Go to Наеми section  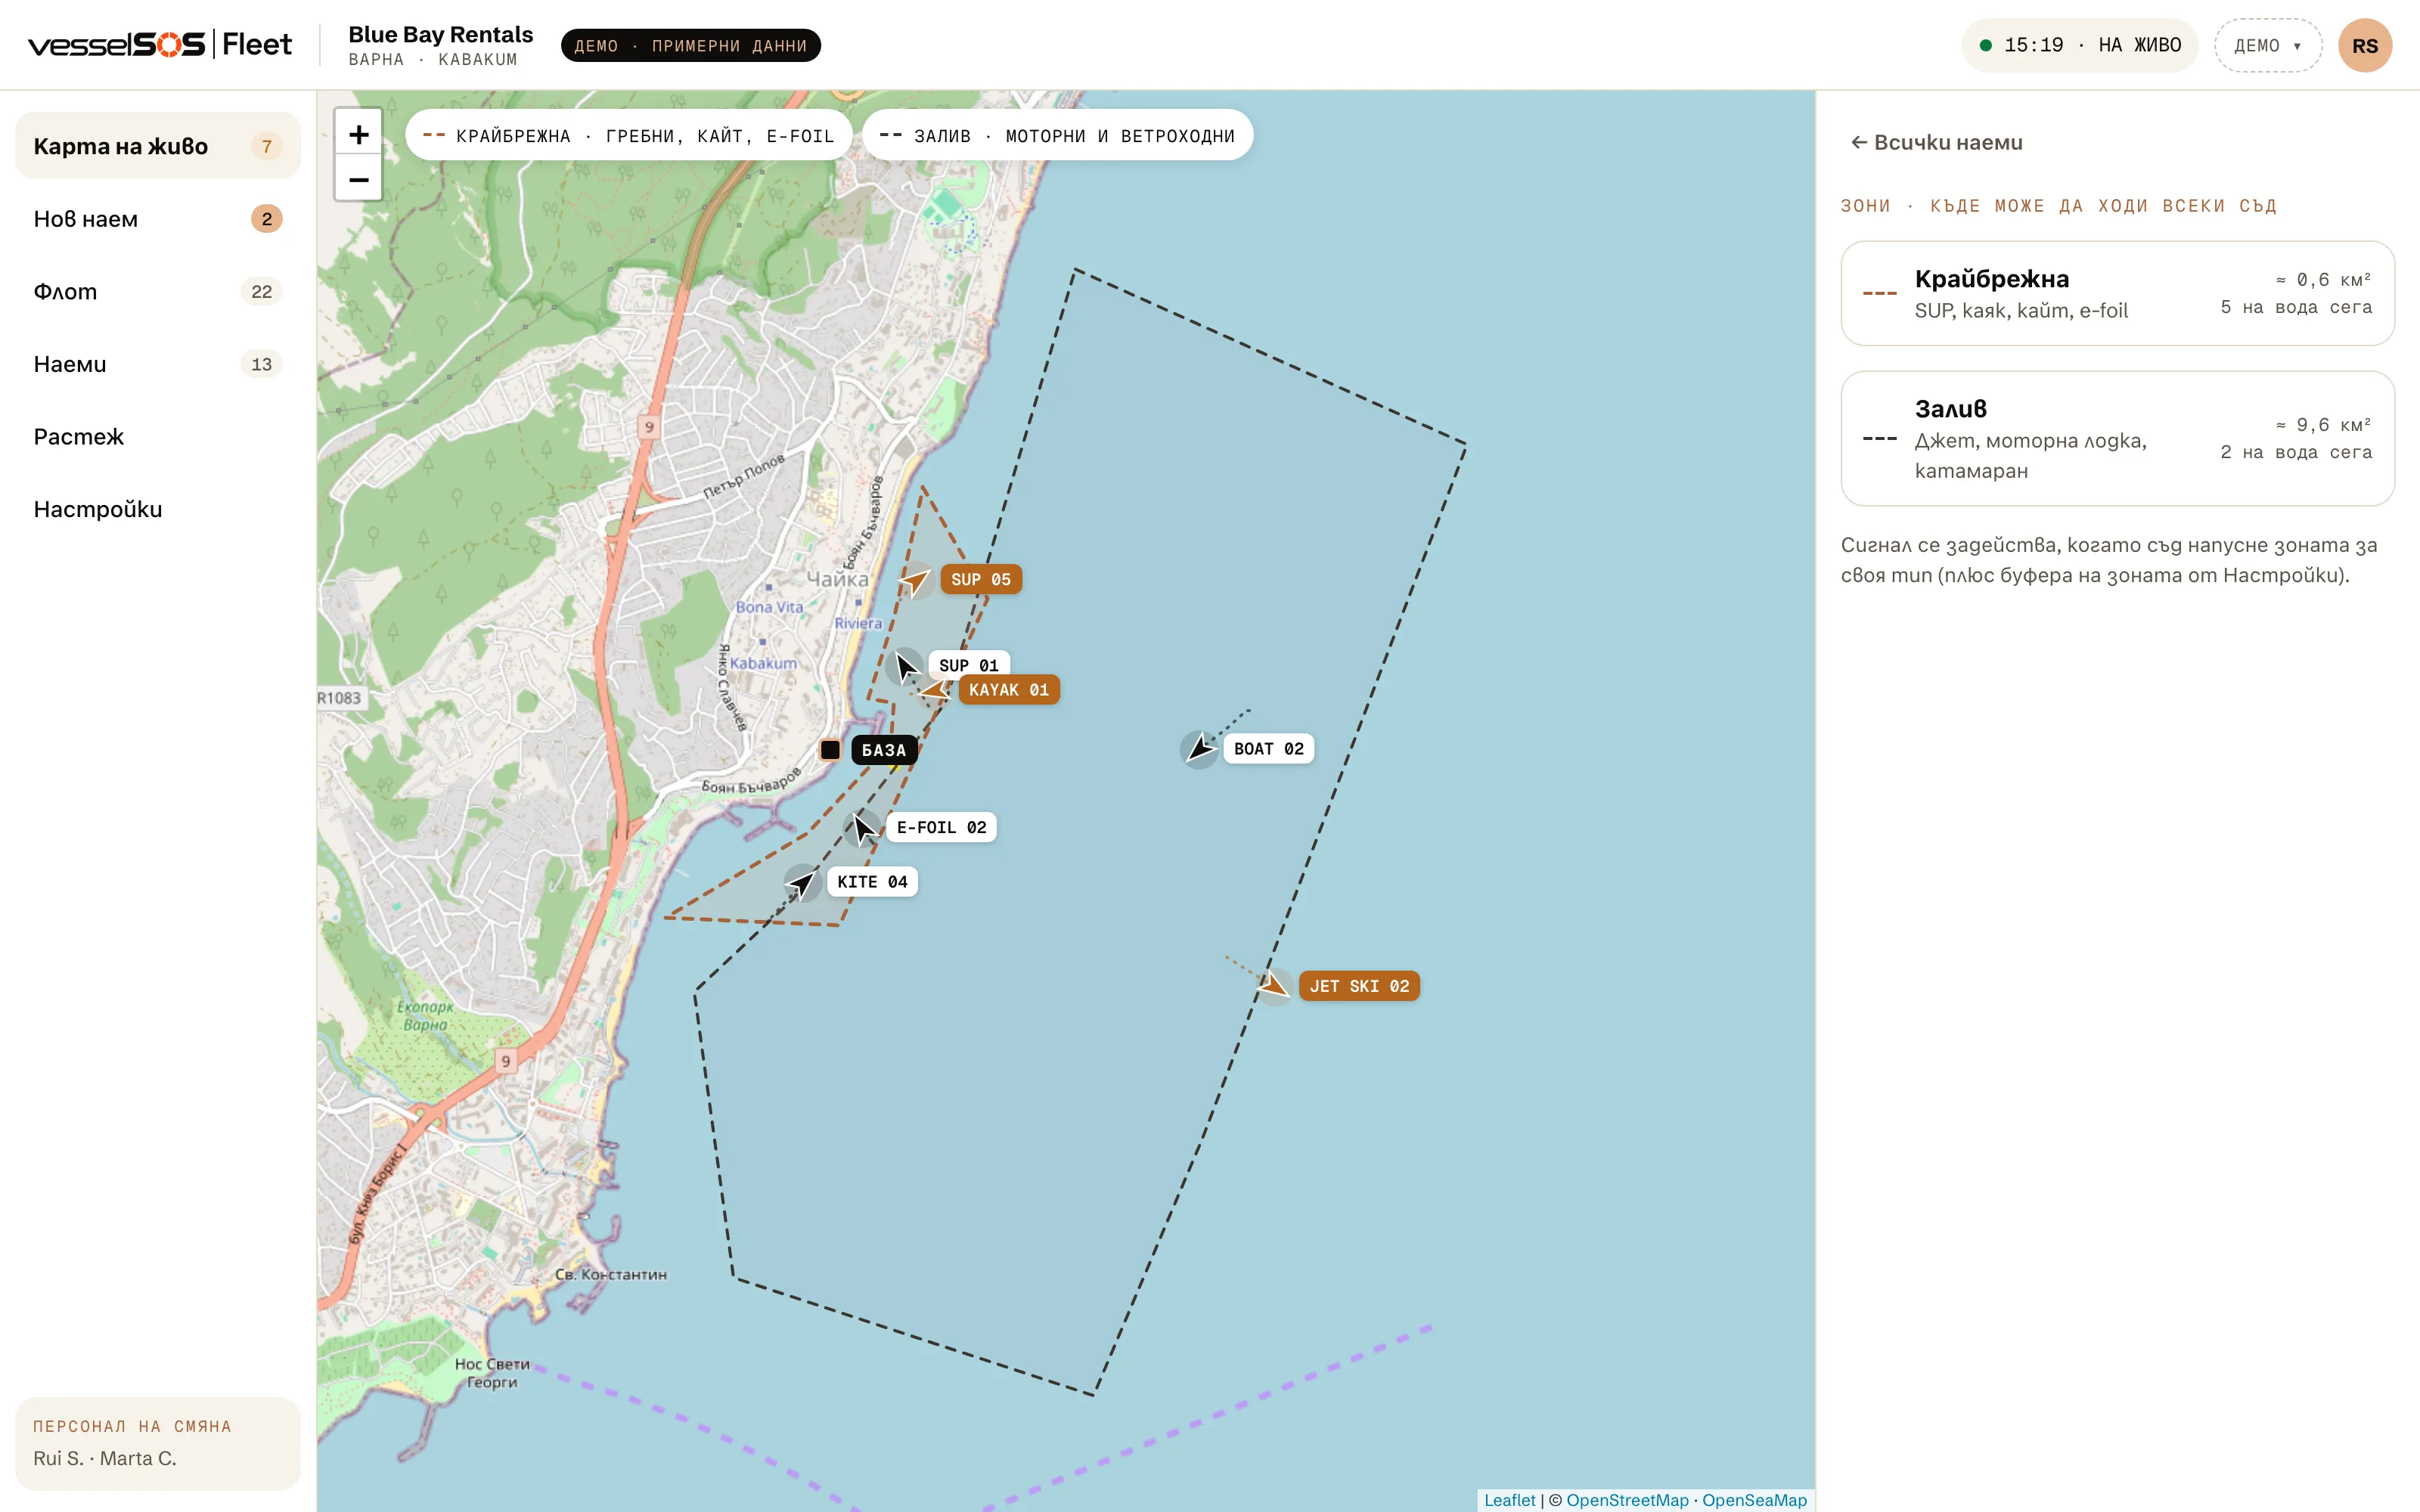coord(158,364)
